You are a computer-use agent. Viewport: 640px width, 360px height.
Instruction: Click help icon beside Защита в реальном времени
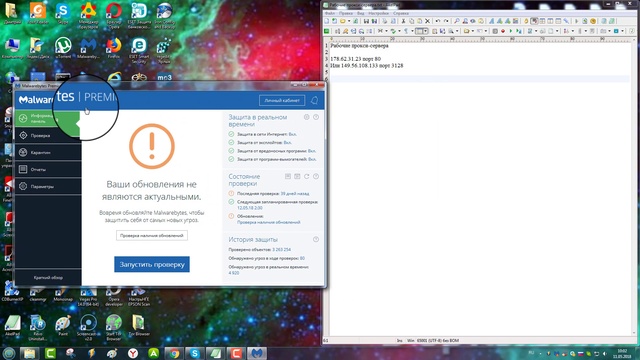[316, 117]
